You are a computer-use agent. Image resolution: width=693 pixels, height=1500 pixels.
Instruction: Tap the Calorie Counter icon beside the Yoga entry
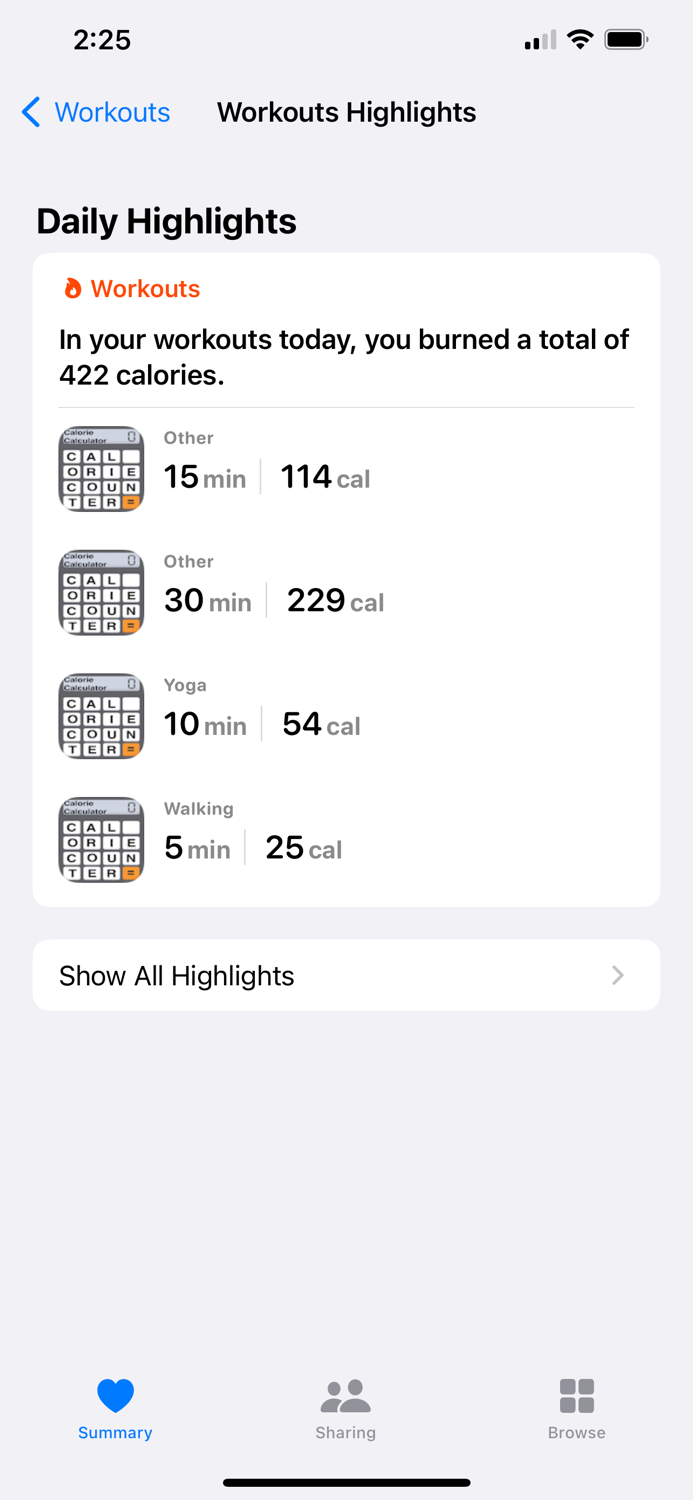(x=100, y=716)
